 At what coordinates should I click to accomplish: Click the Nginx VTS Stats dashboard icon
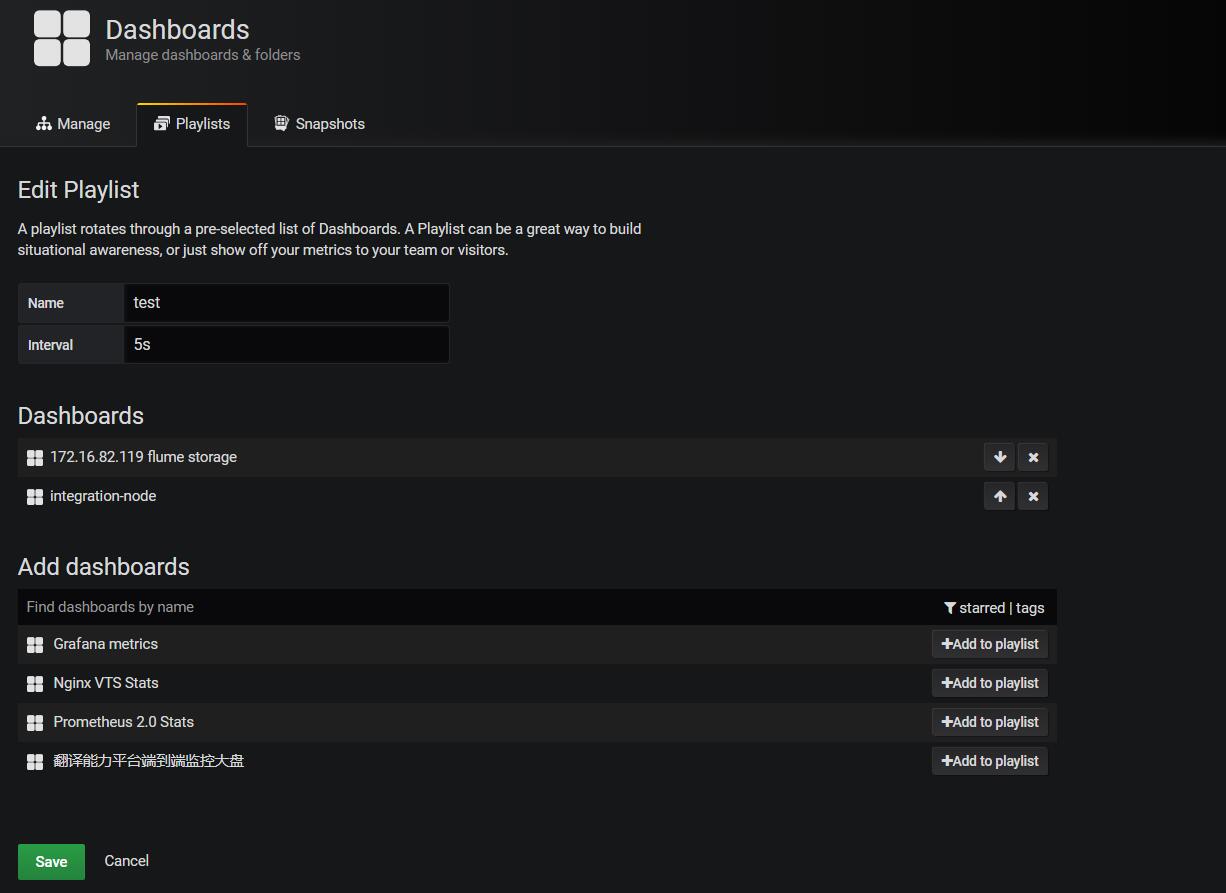pos(35,684)
